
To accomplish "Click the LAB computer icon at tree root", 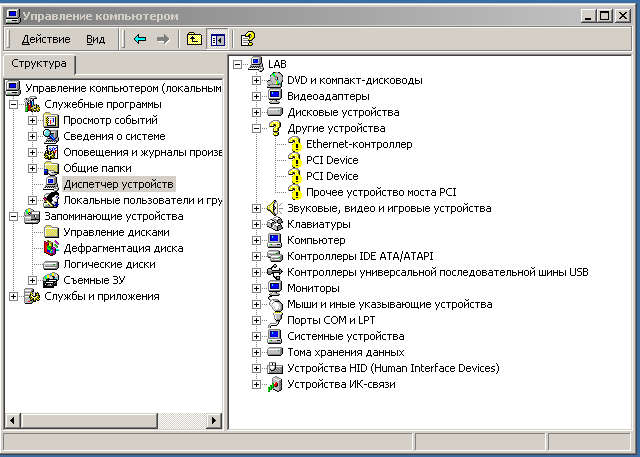I will [x=256, y=64].
